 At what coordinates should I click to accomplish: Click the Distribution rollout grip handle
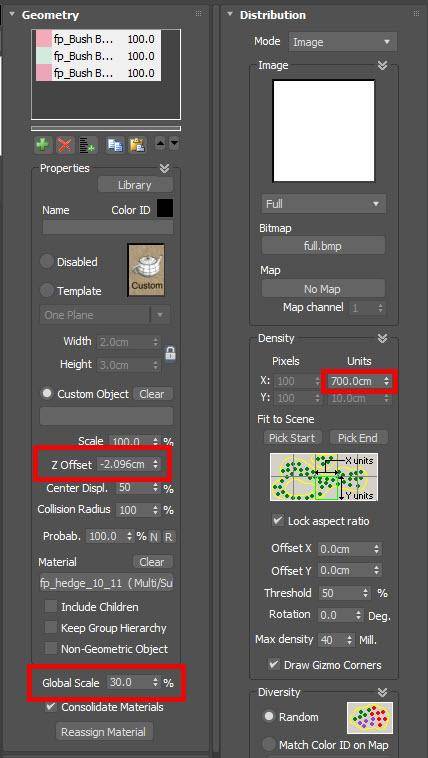coord(417,14)
